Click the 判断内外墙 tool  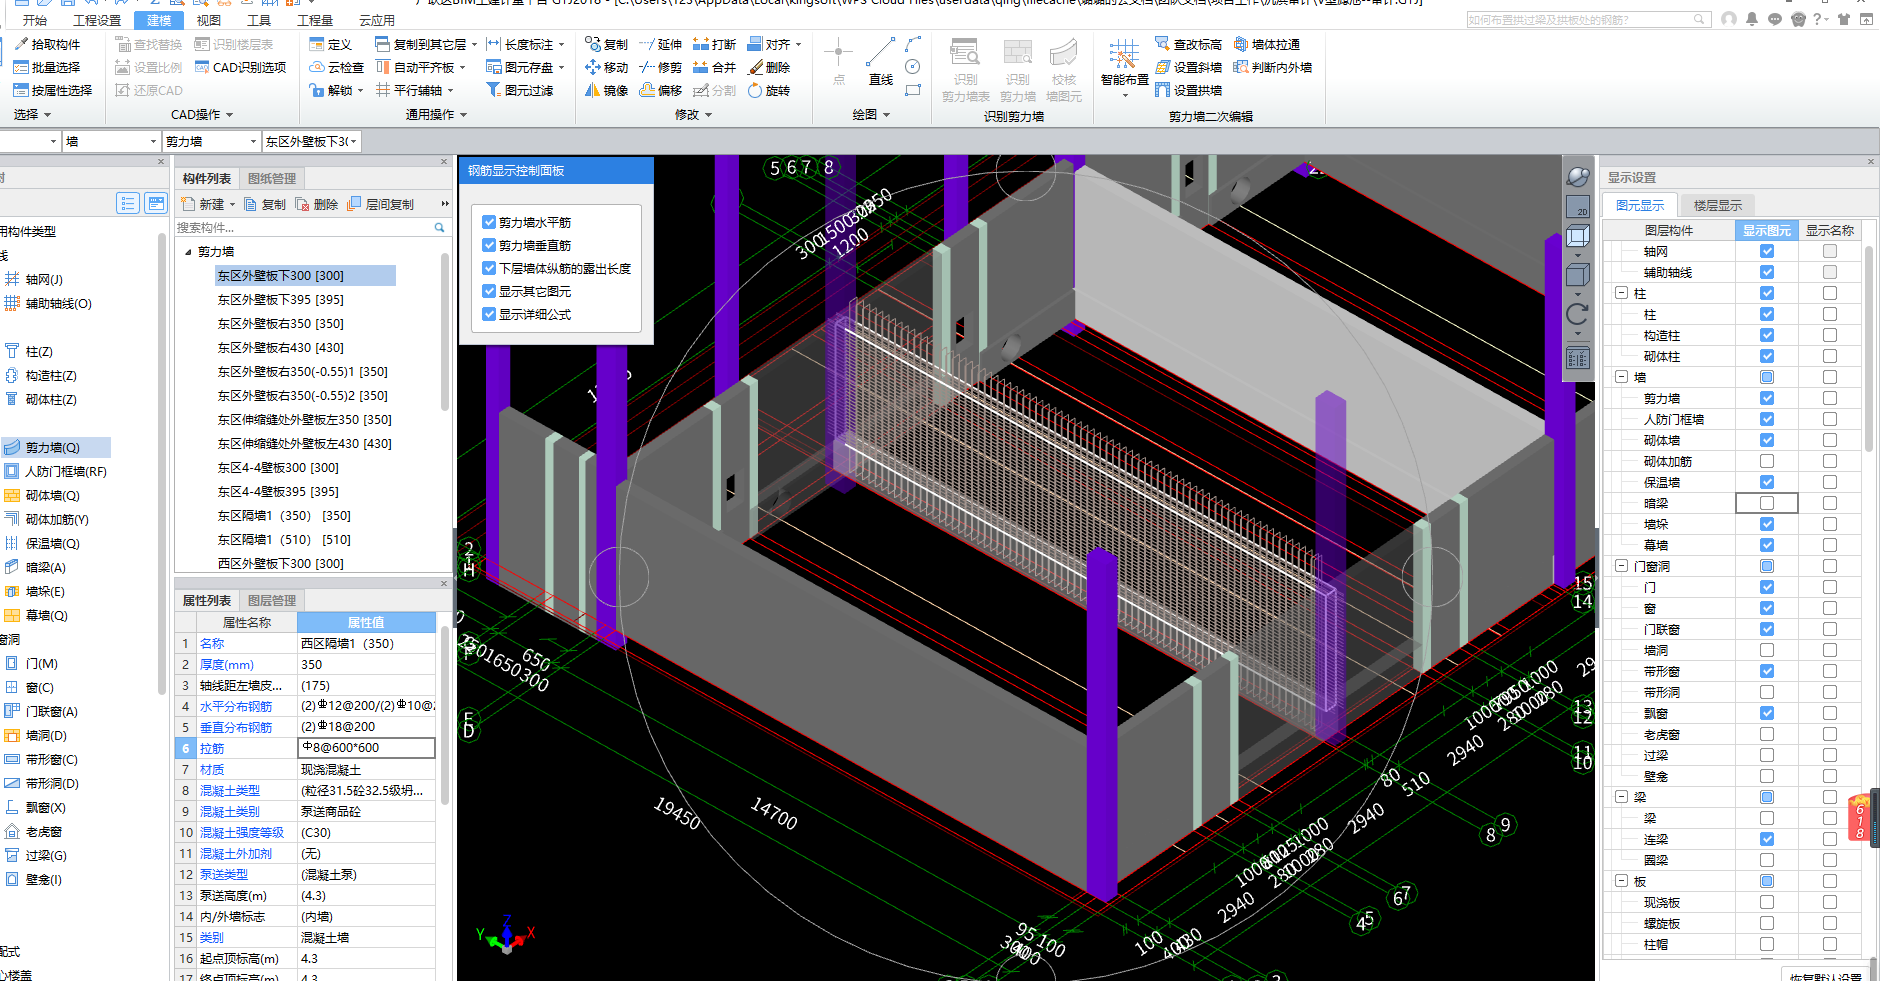tap(1273, 67)
